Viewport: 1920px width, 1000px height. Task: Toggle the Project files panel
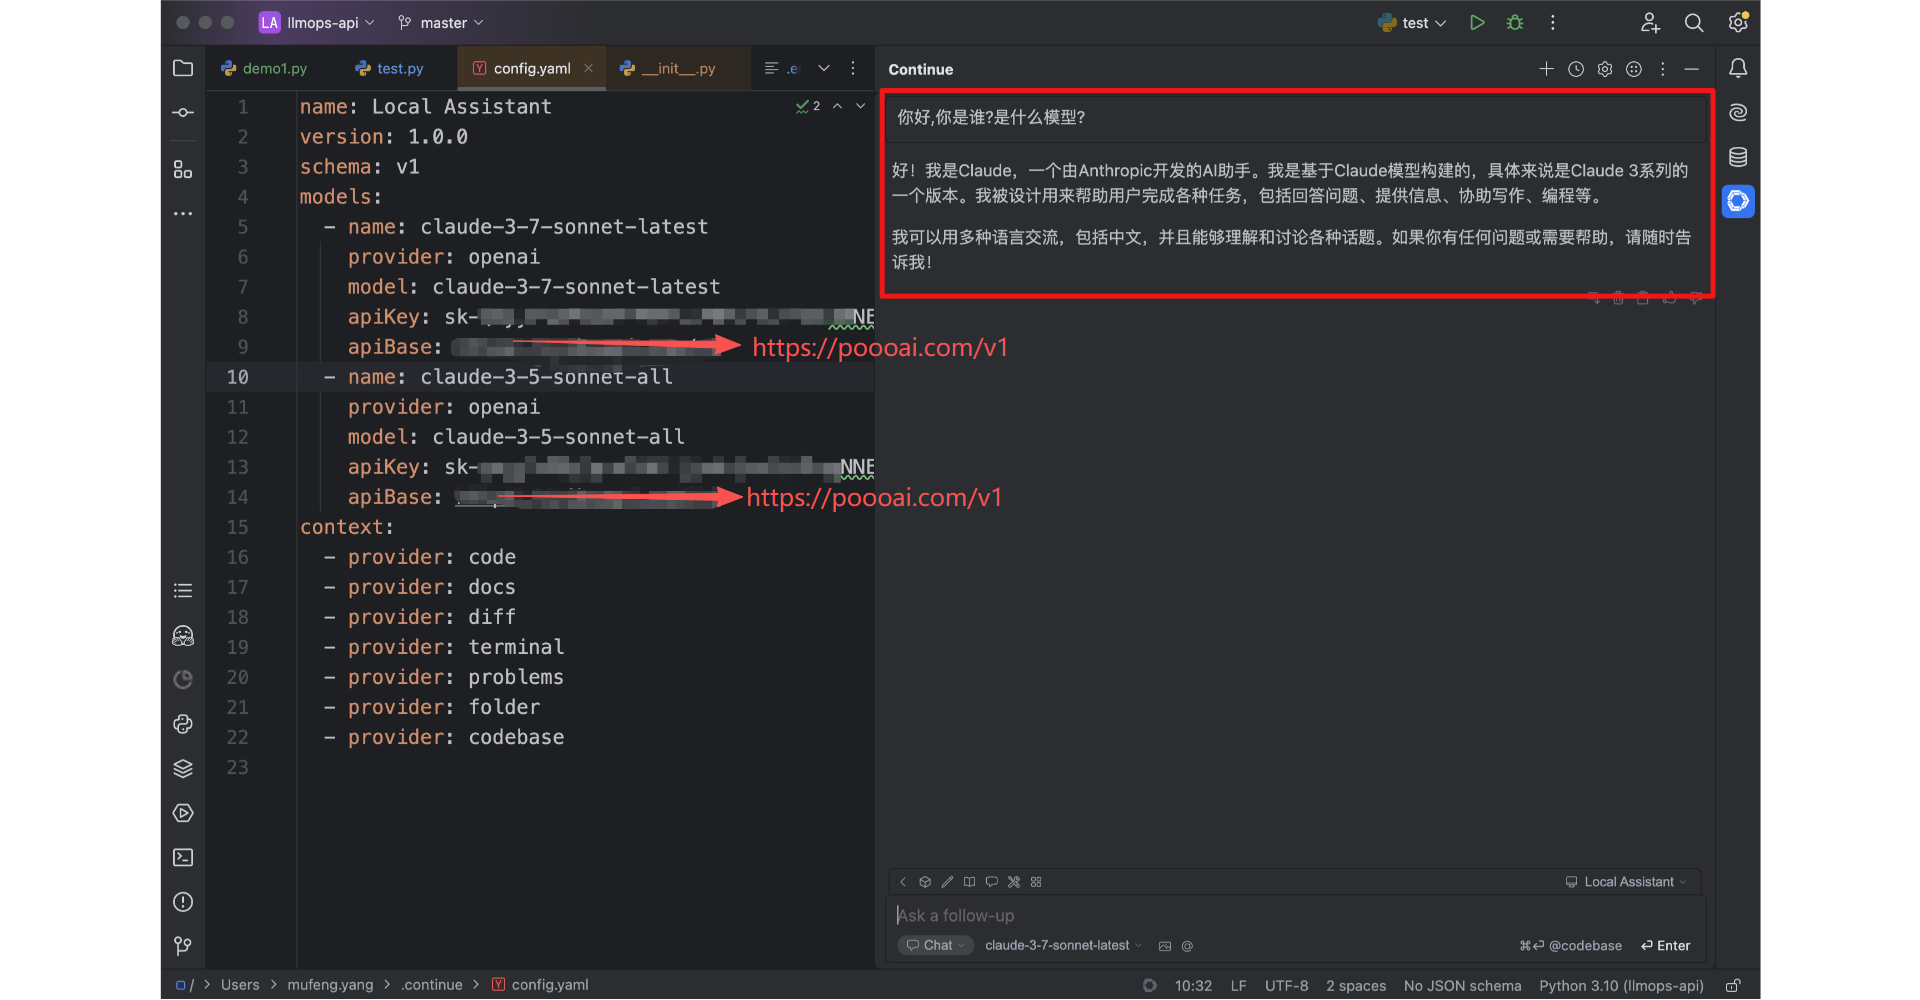pyautogui.click(x=183, y=68)
